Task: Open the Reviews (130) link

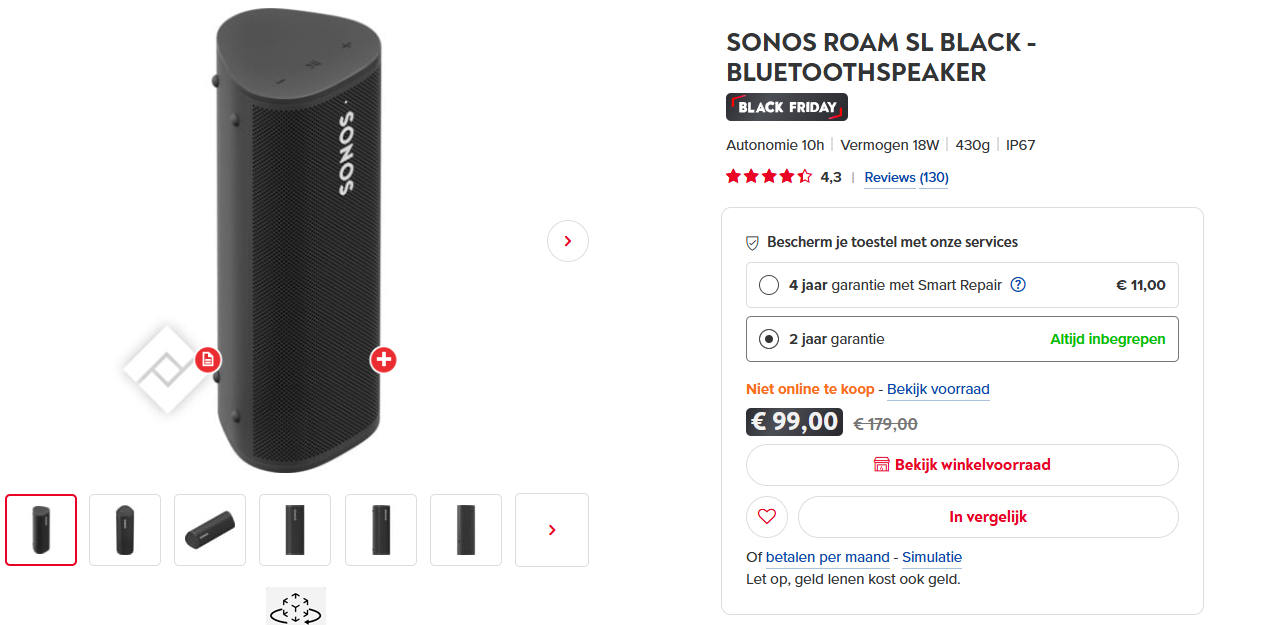Action: click(905, 177)
